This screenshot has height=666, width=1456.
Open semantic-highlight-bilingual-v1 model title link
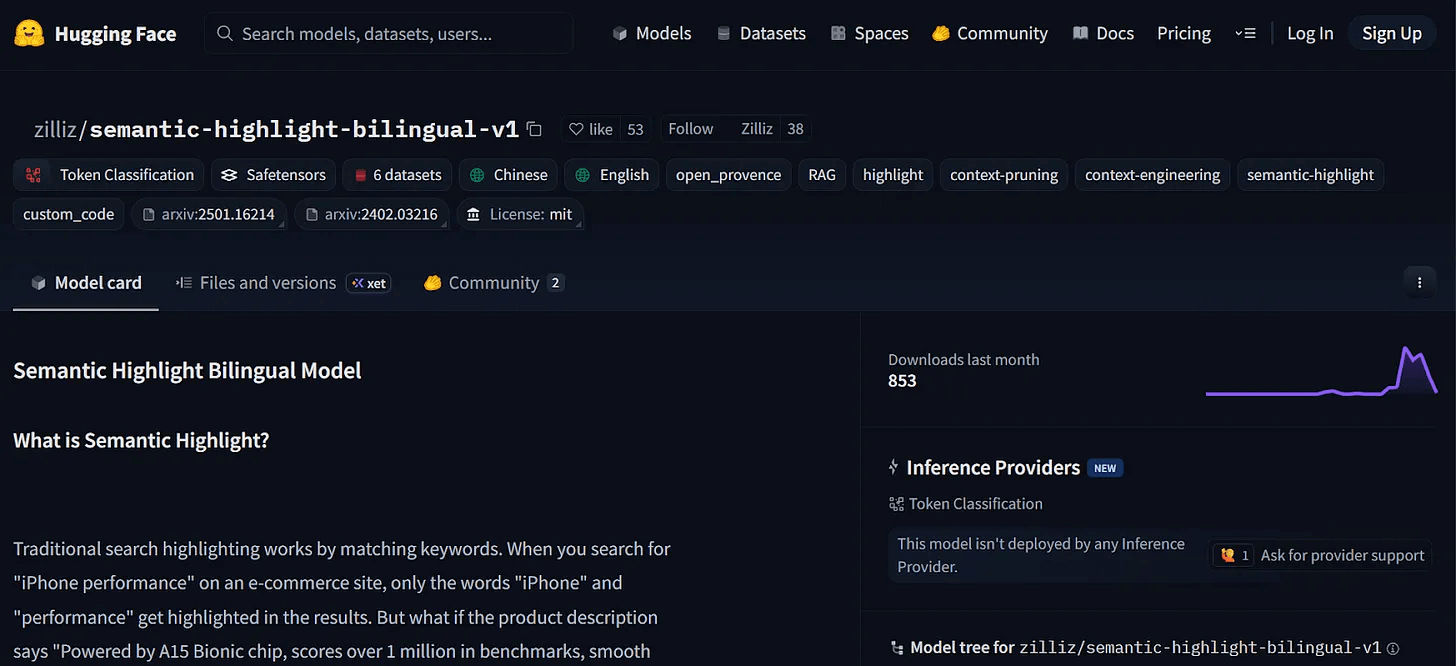[304, 129]
